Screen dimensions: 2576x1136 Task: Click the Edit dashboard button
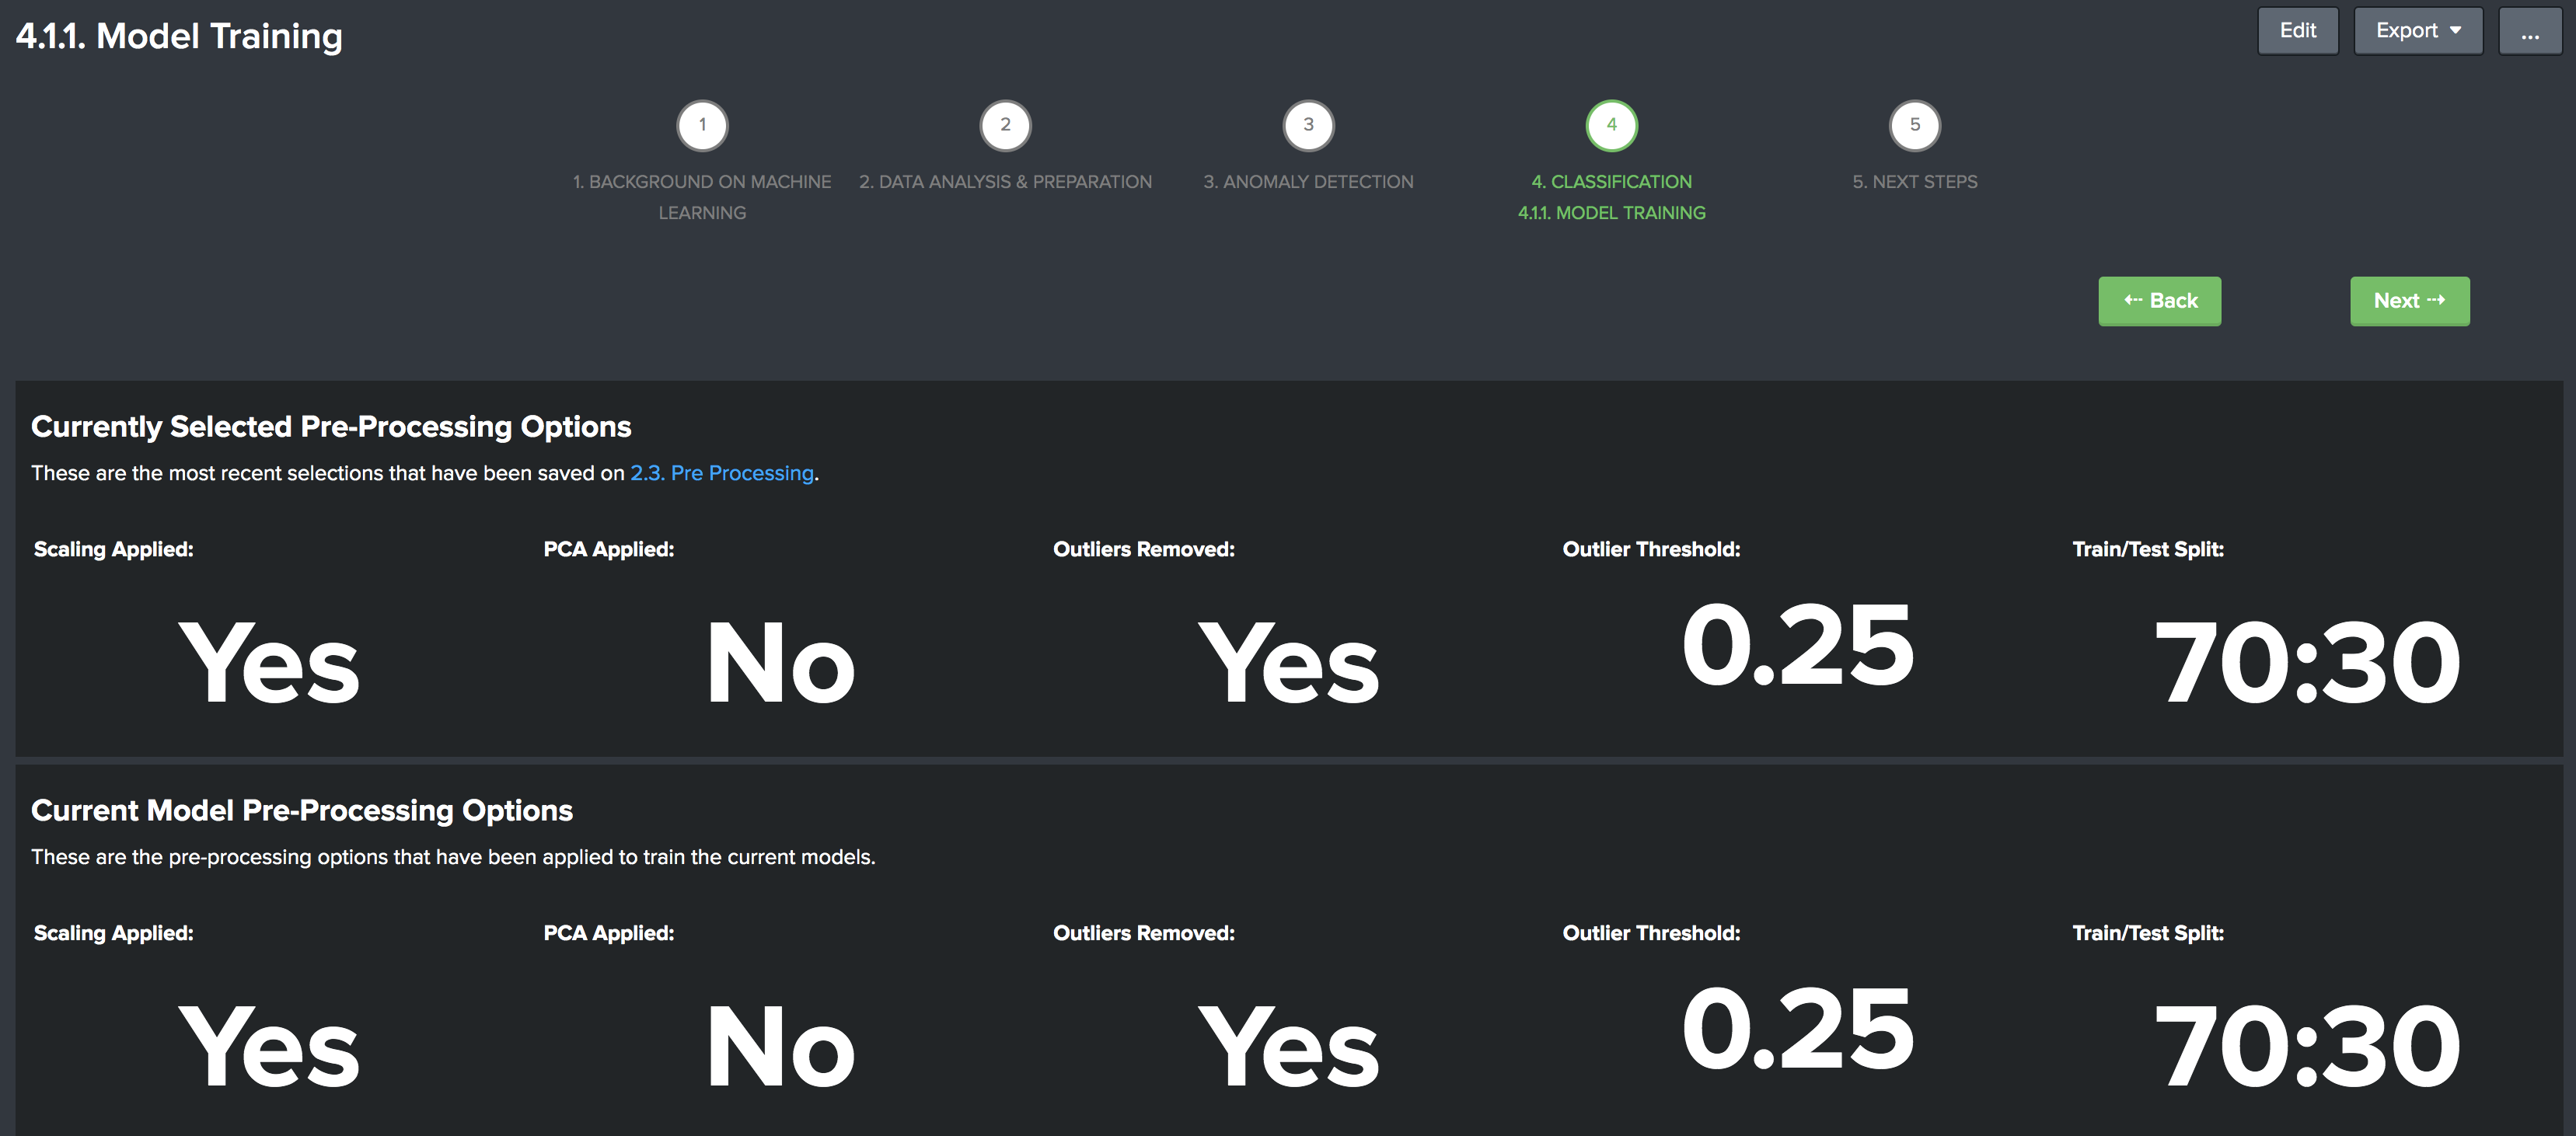(x=2297, y=31)
